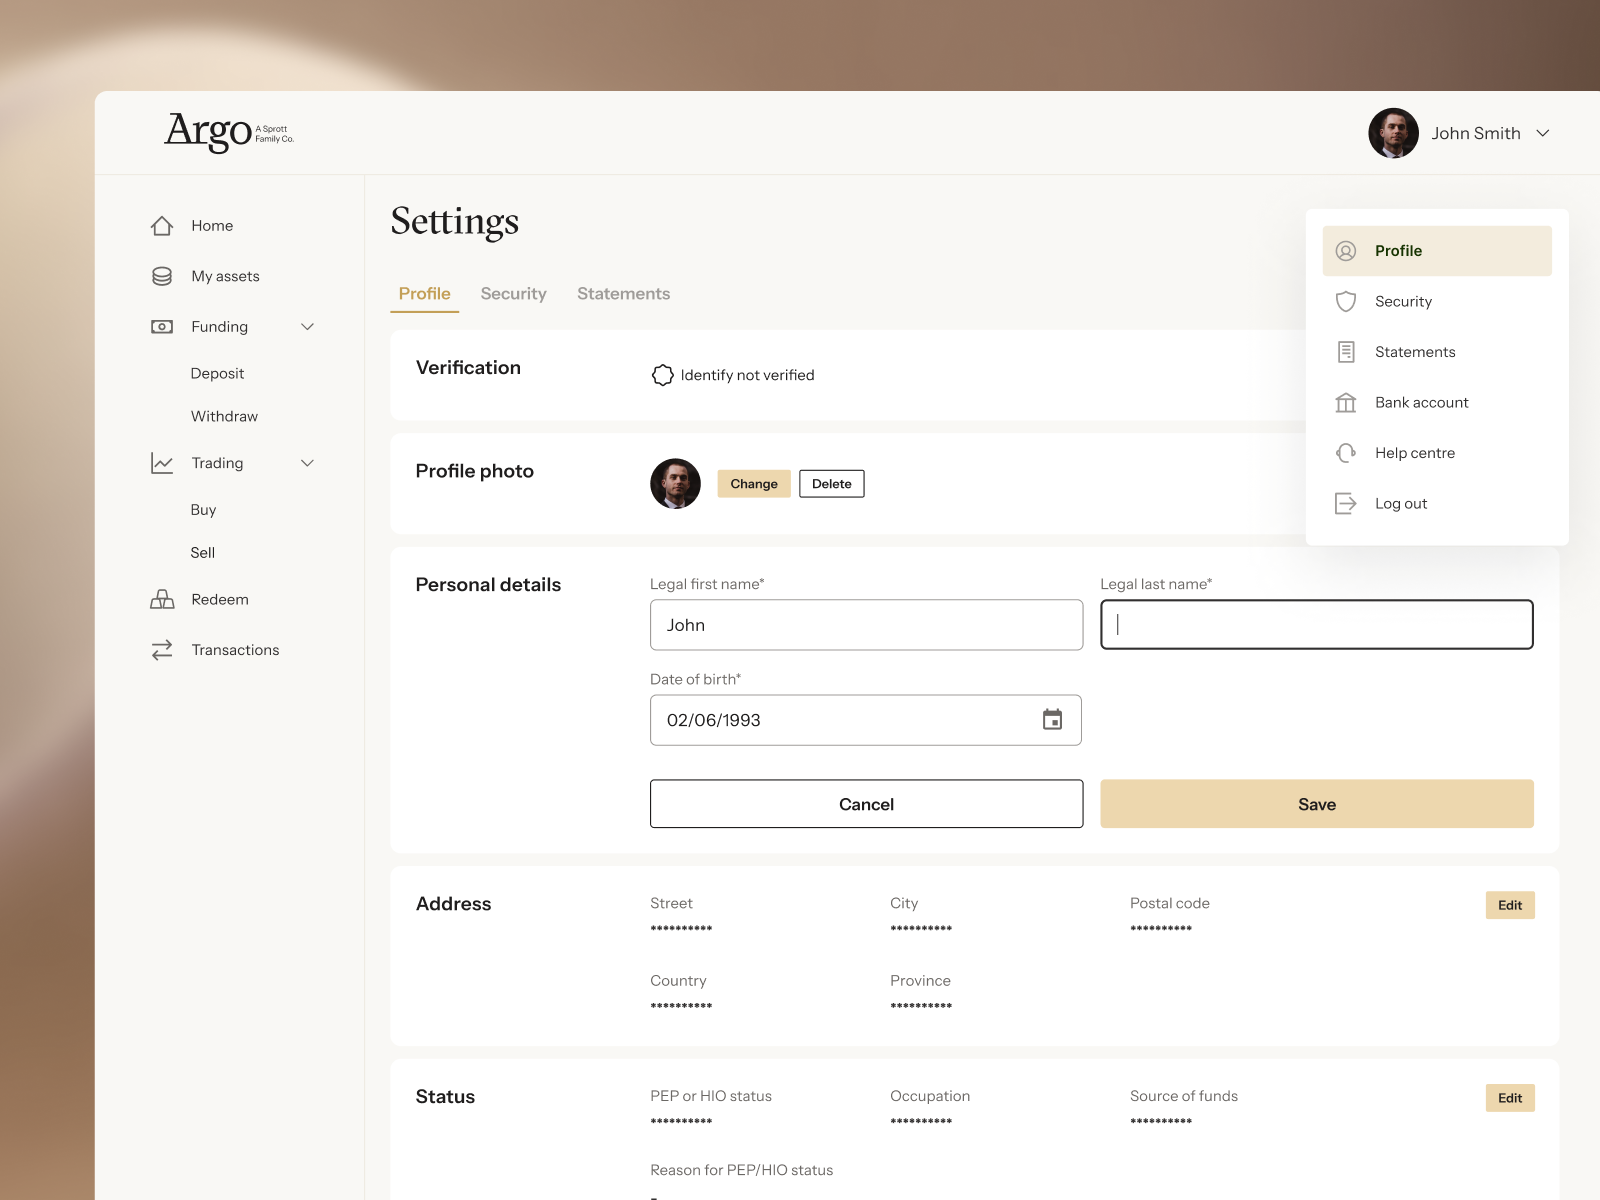The image size is (1600, 1200).
Task: Click Change to update profile photo
Action: coord(753,483)
